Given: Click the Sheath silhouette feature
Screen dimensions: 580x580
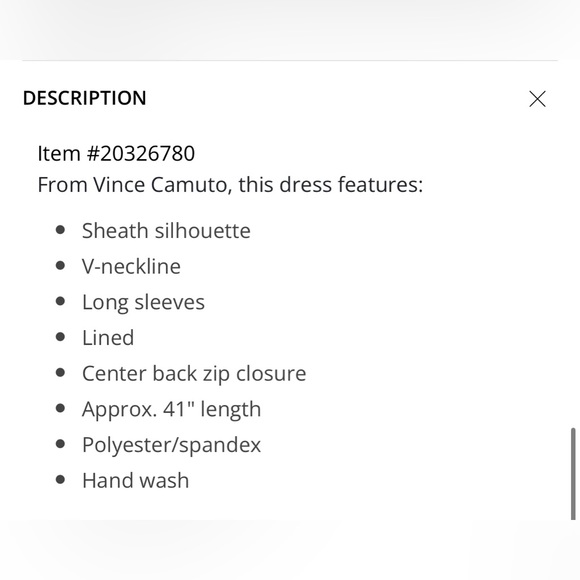Looking at the screenshot, I should (x=166, y=231).
